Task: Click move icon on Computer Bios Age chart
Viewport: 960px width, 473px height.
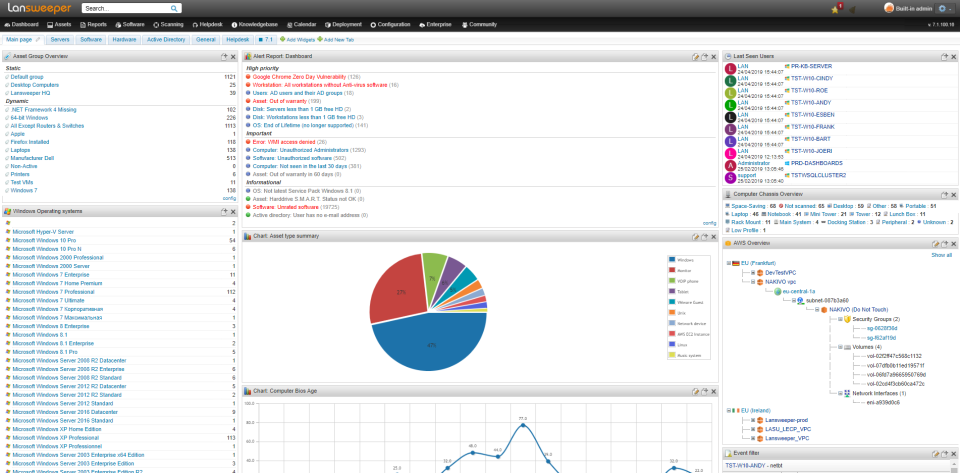Action: click(705, 391)
